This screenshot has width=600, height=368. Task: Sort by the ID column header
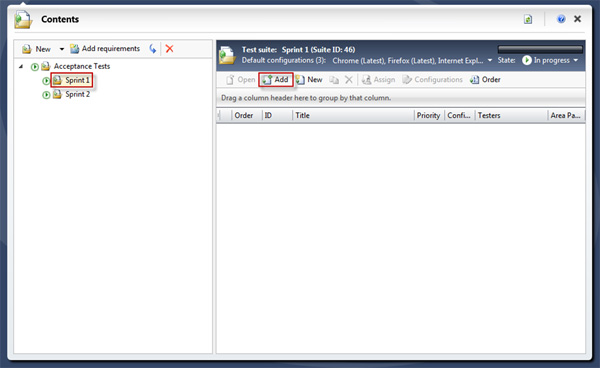277,116
